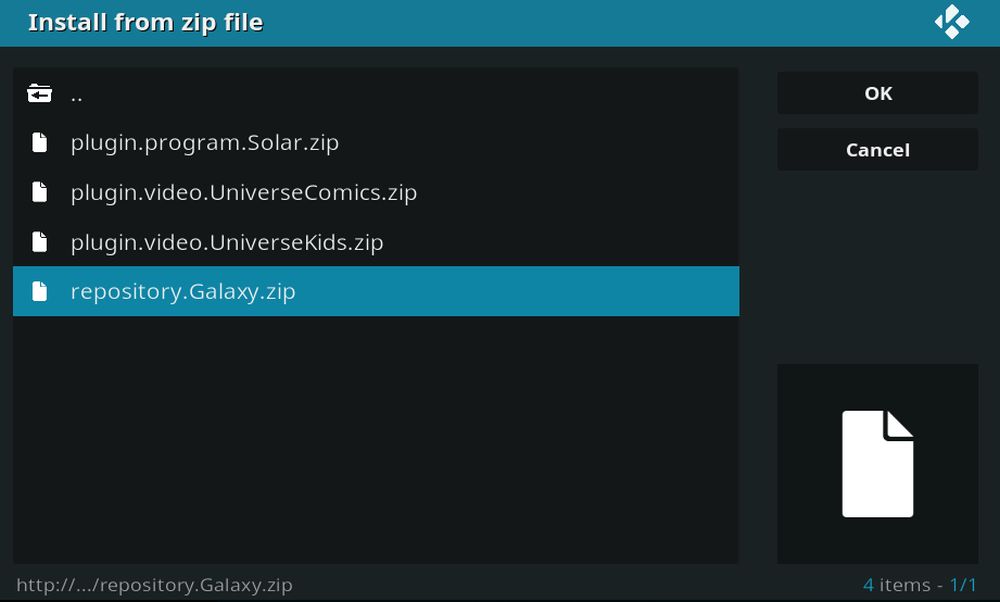Image resolution: width=1000 pixels, height=602 pixels.
Task: Click the large file preview thumbnail
Action: tap(877, 463)
